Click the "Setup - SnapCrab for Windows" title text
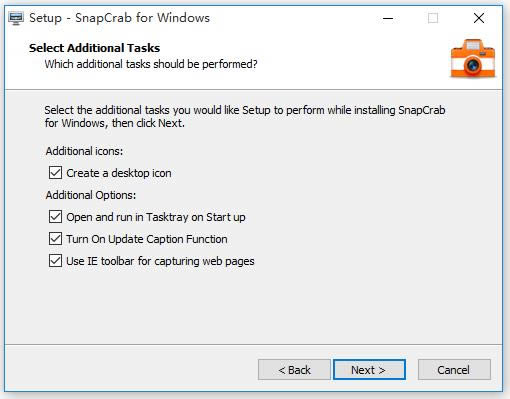 click(x=119, y=18)
